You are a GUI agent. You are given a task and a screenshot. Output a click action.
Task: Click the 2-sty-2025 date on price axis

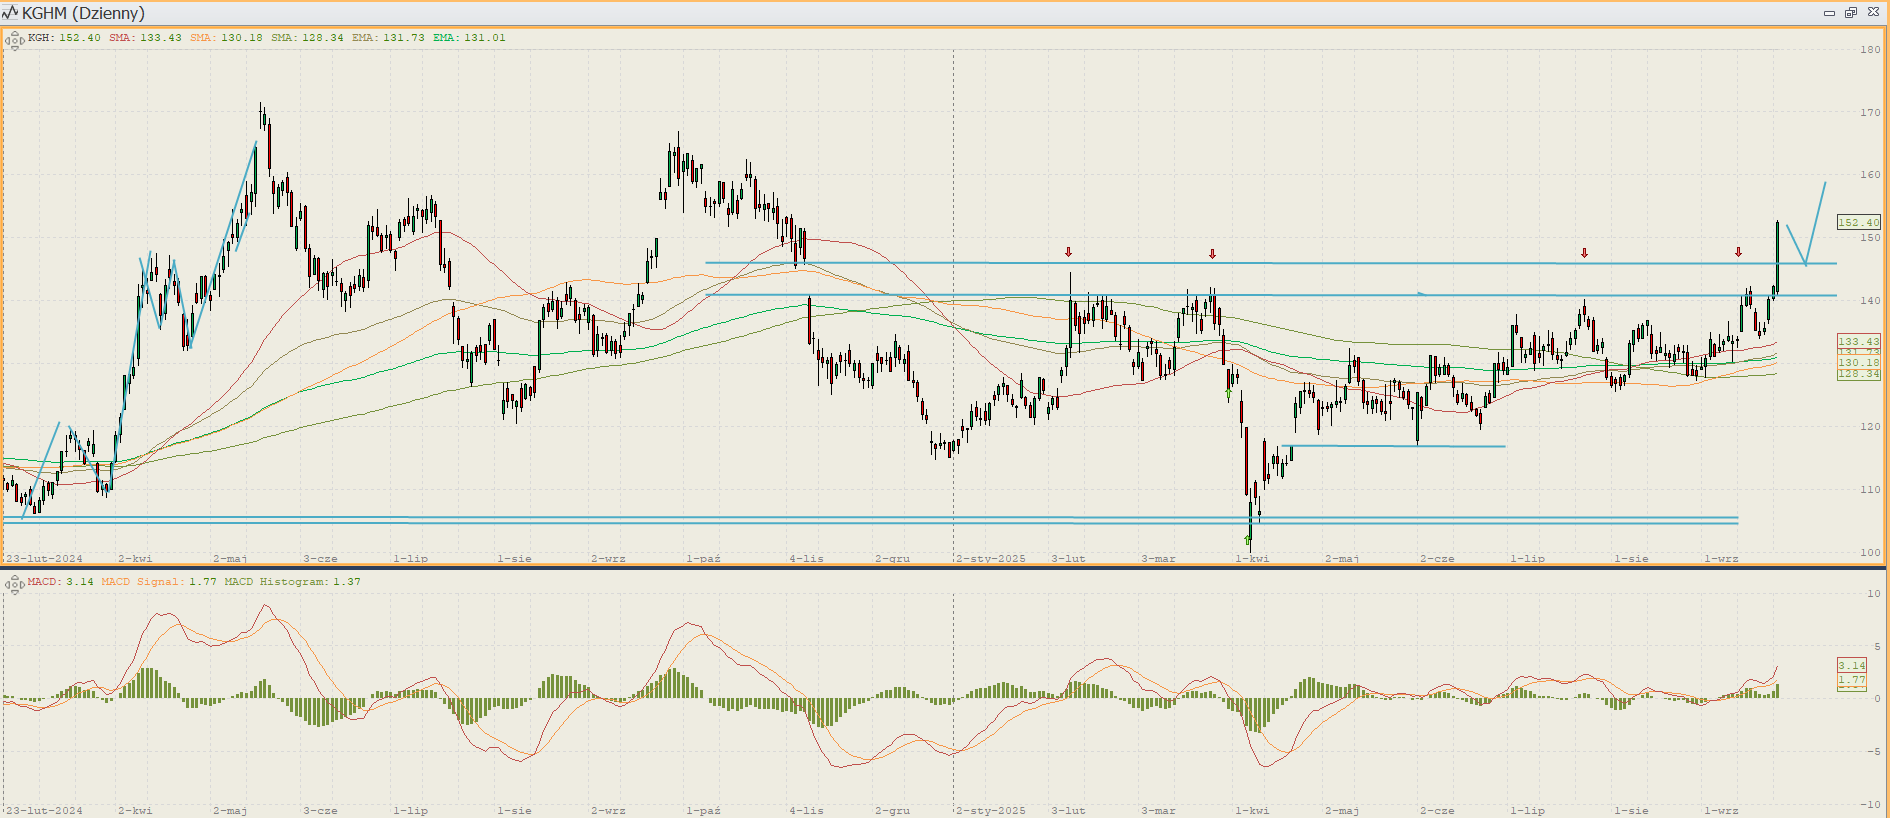(991, 559)
